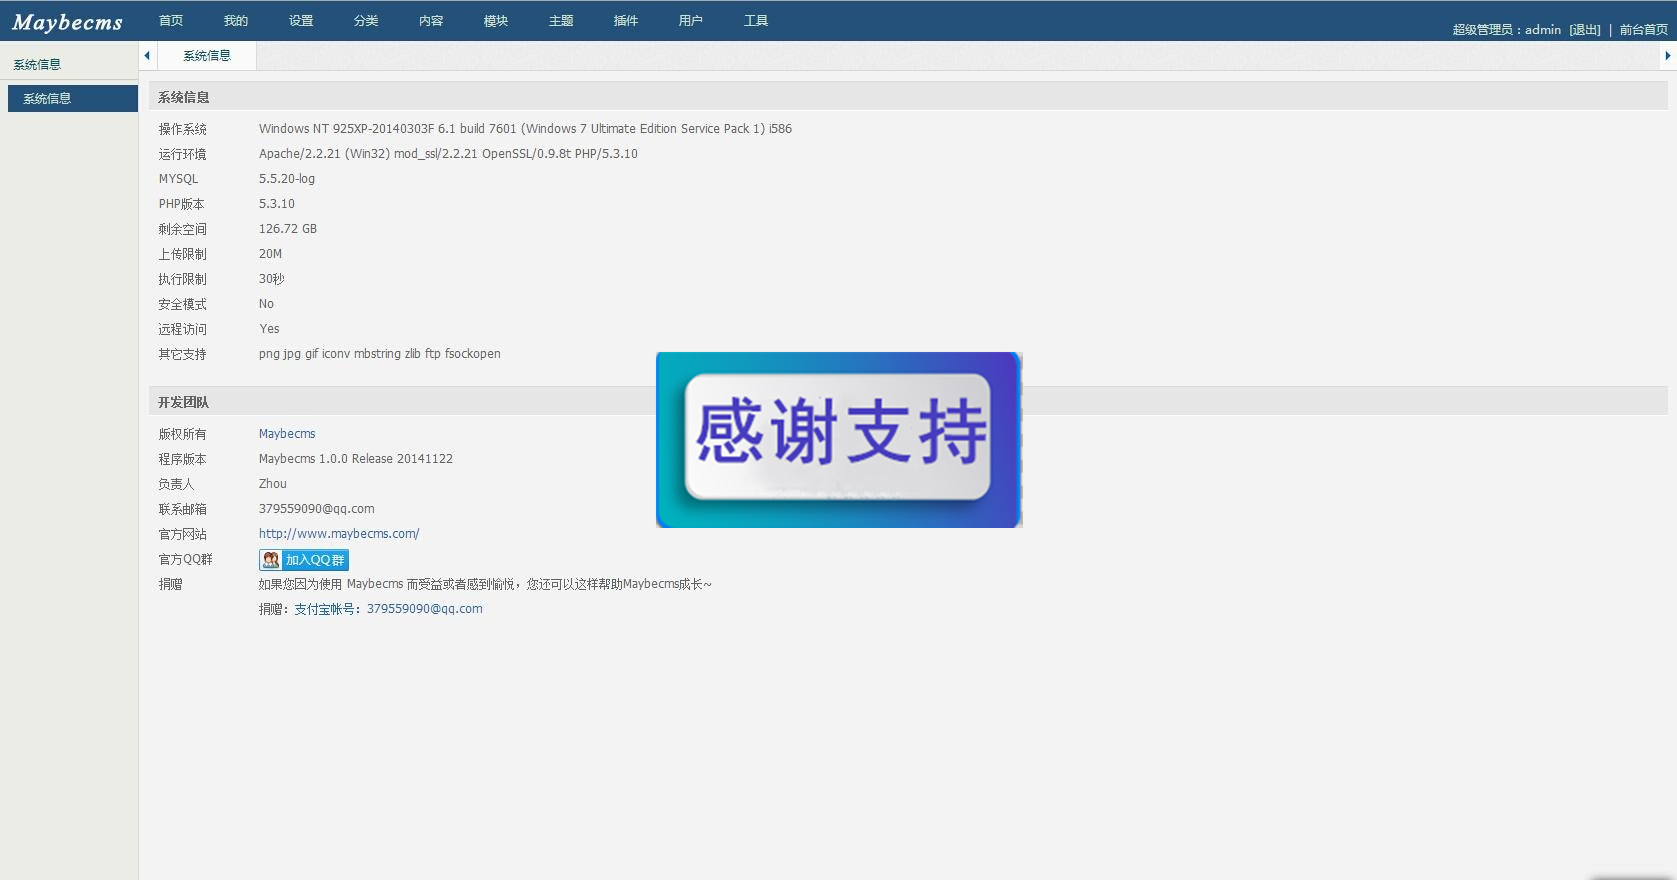Click the 联系邮箱 379559090@qq.com text
Viewport: 1677px width, 880px height.
(317, 509)
